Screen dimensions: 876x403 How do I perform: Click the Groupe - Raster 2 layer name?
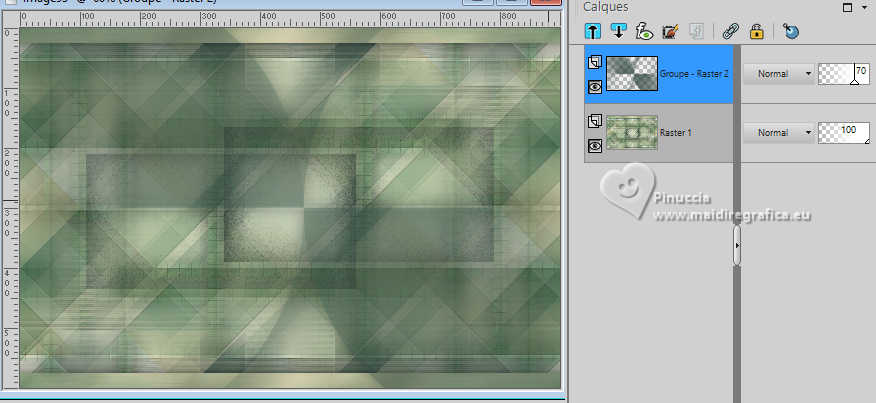[694, 74]
